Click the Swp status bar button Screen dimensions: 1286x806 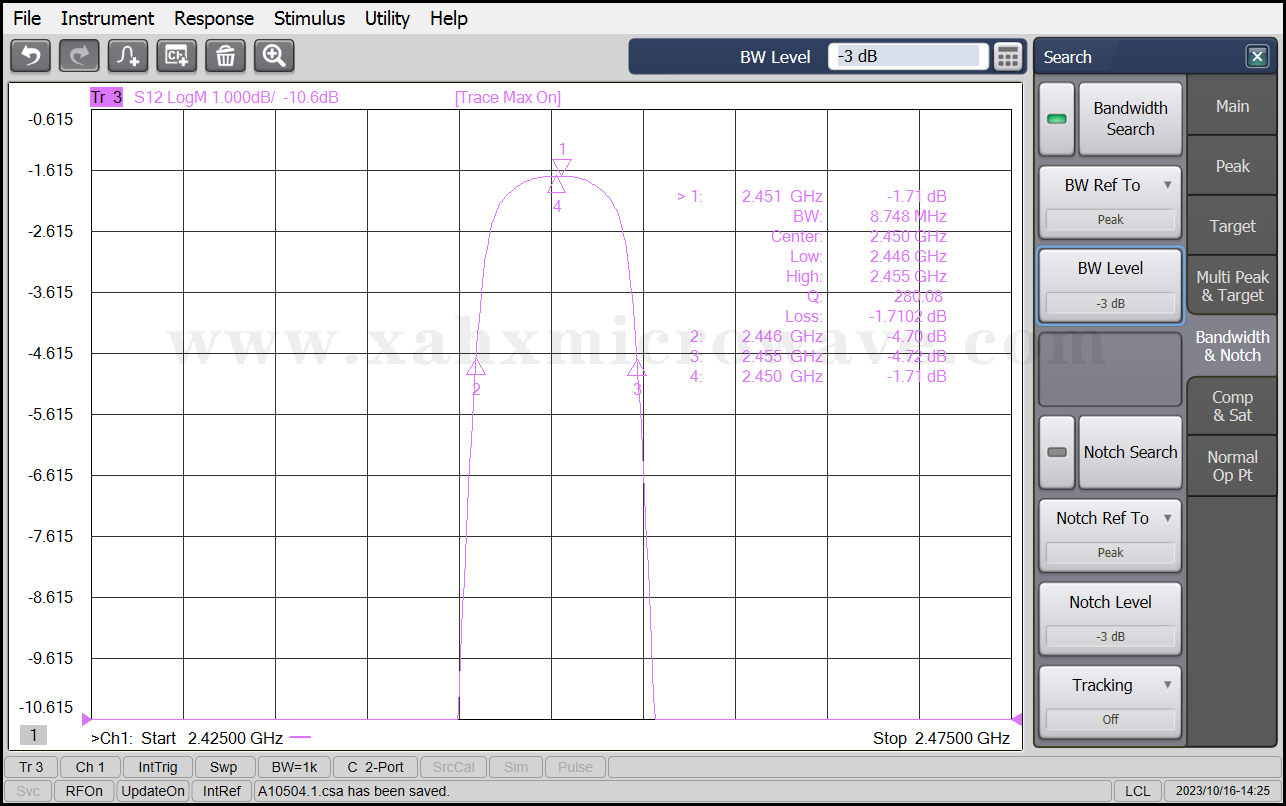point(224,767)
